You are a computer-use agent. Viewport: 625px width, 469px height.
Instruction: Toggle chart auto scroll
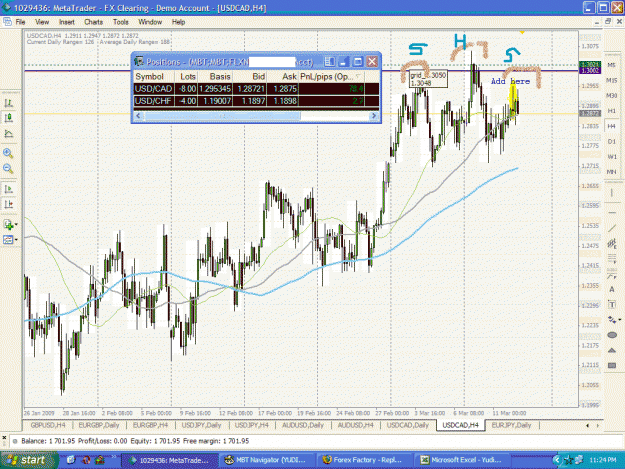click(x=8, y=189)
